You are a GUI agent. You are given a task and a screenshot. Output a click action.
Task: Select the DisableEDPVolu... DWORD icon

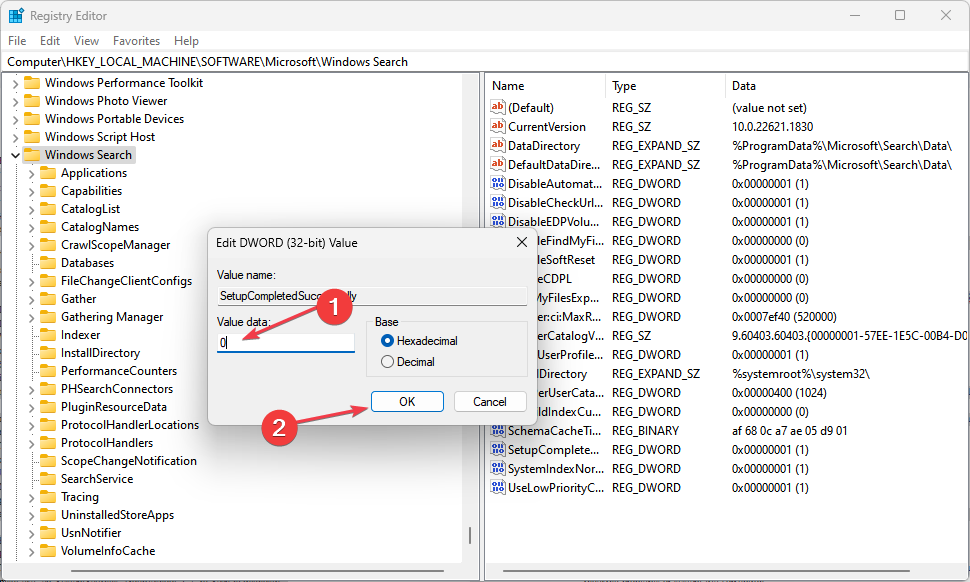click(497, 221)
